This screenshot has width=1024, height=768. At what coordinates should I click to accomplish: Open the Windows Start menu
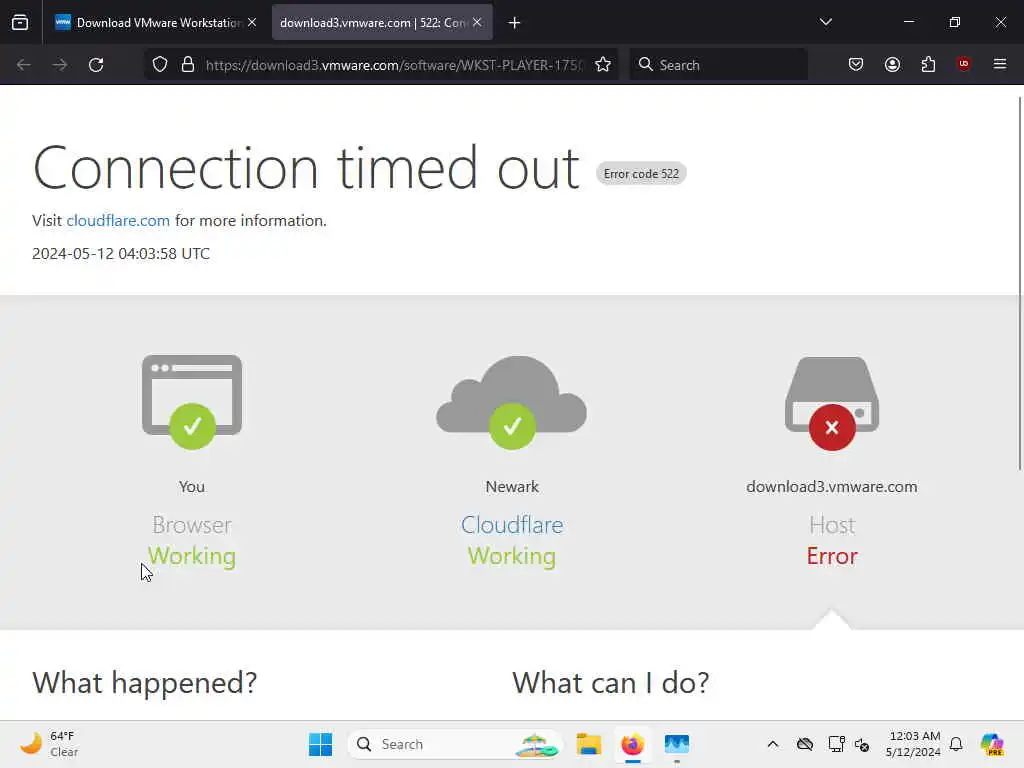(320, 744)
